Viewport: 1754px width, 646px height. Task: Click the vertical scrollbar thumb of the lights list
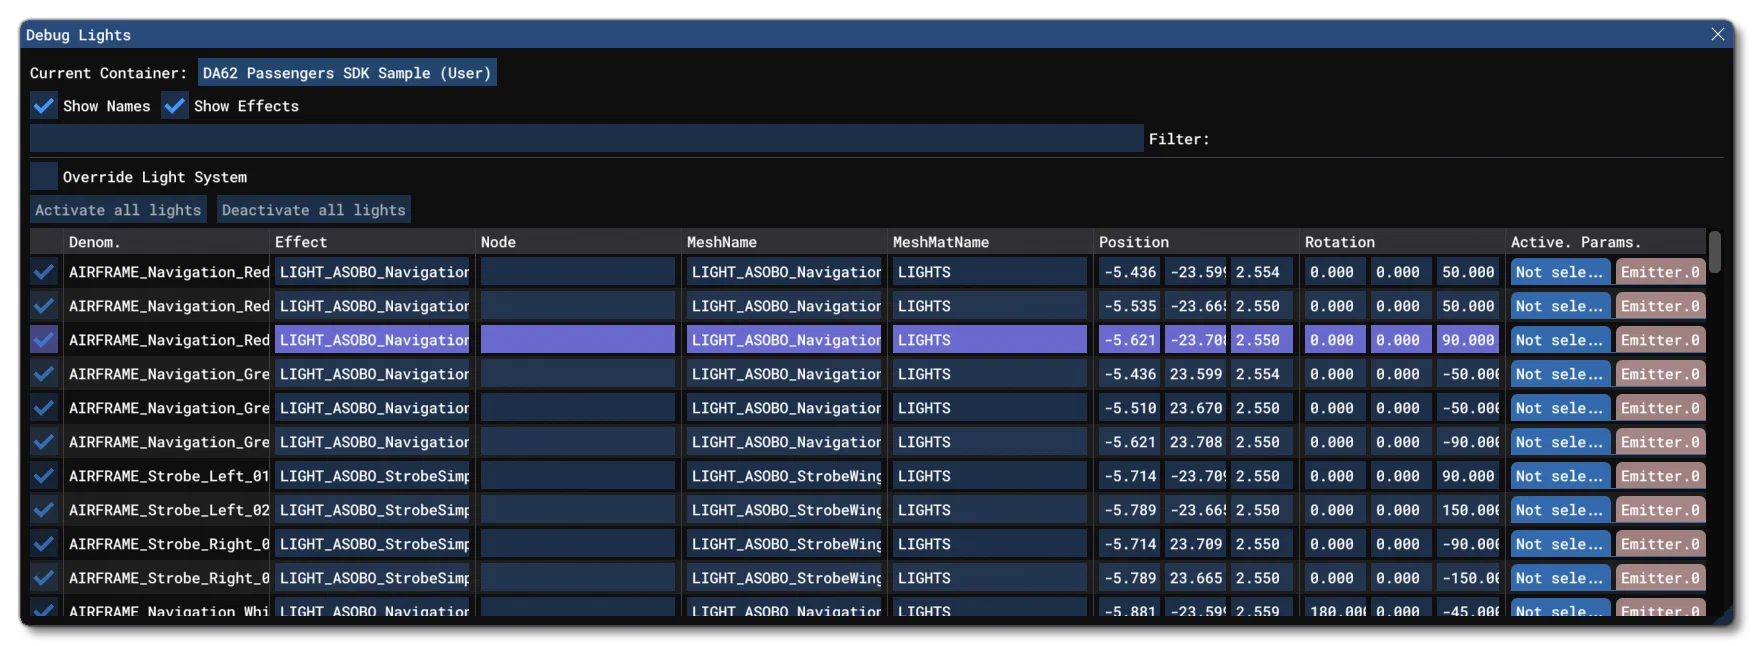click(1715, 251)
